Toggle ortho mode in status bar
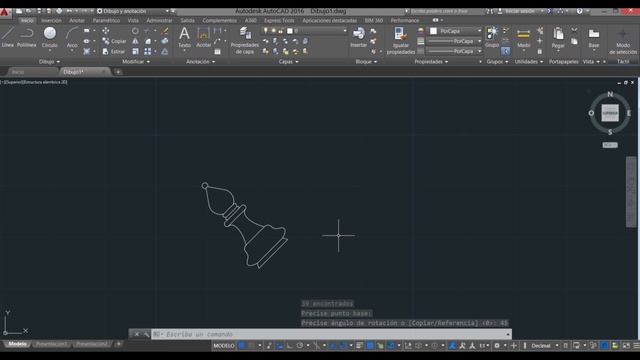The image size is (640, 360). [289, 346]
